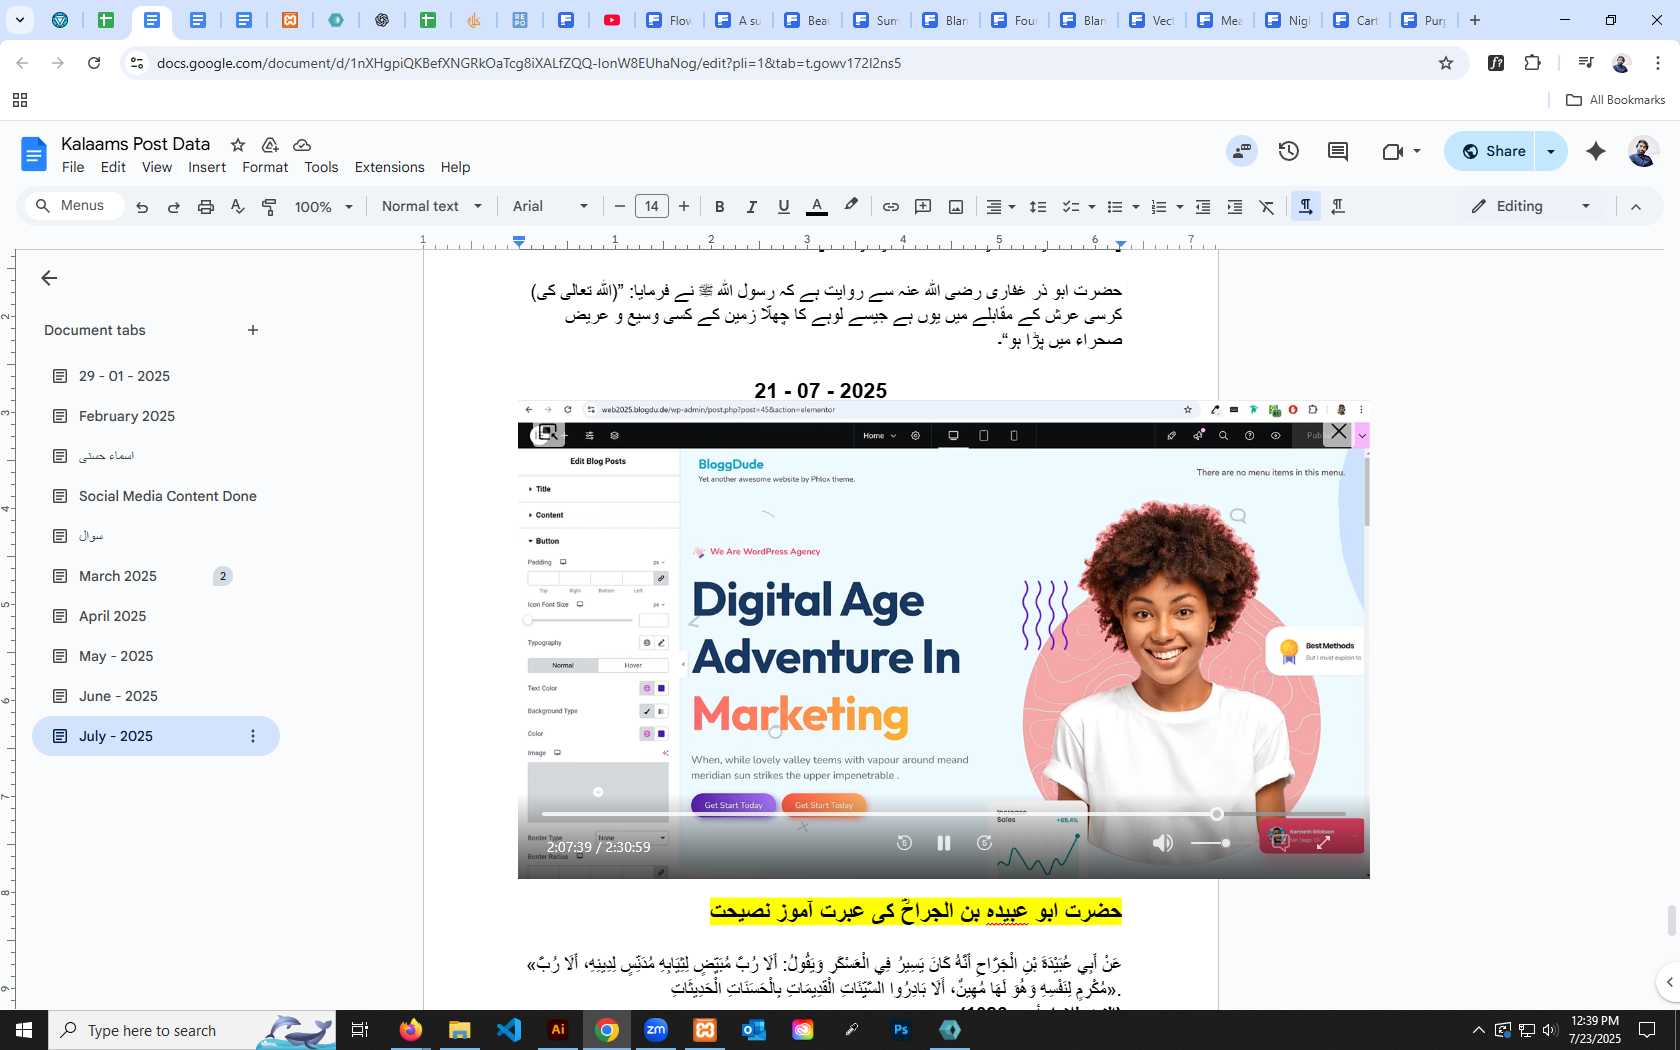The image size is (1680, 1050).
Task: Toggle underline formatting
Action: click(x=784, y=207)
